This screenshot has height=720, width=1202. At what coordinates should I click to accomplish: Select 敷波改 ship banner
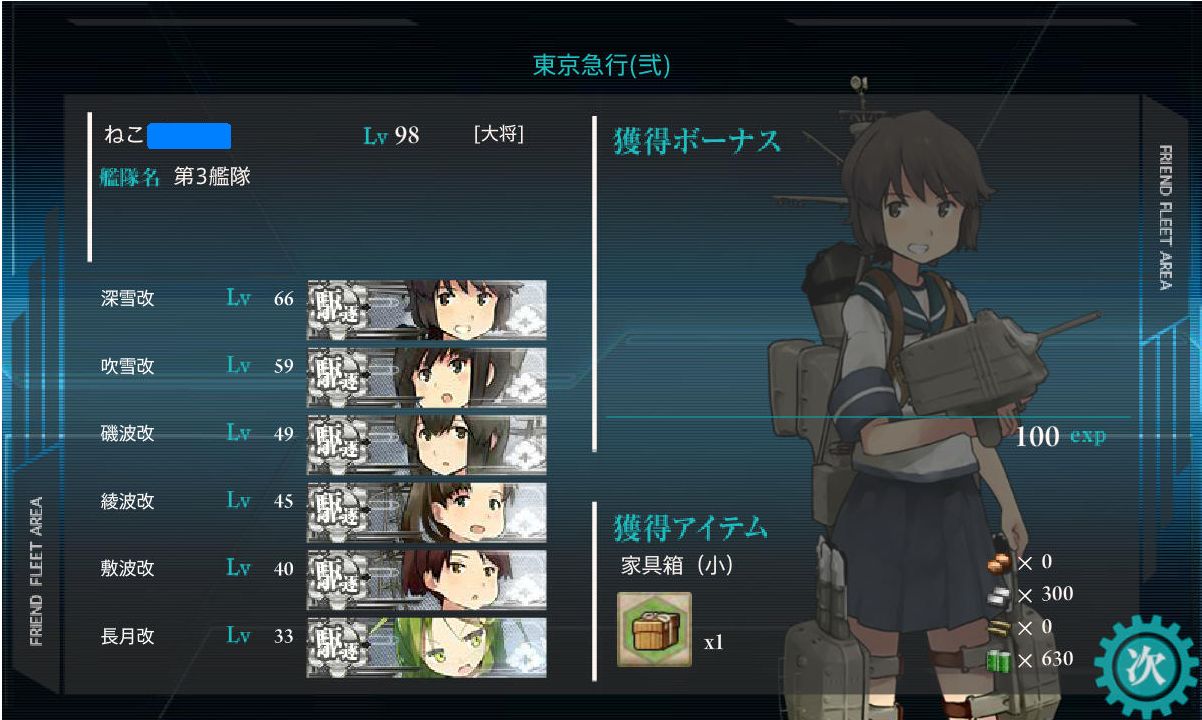(x=427, y=579)
